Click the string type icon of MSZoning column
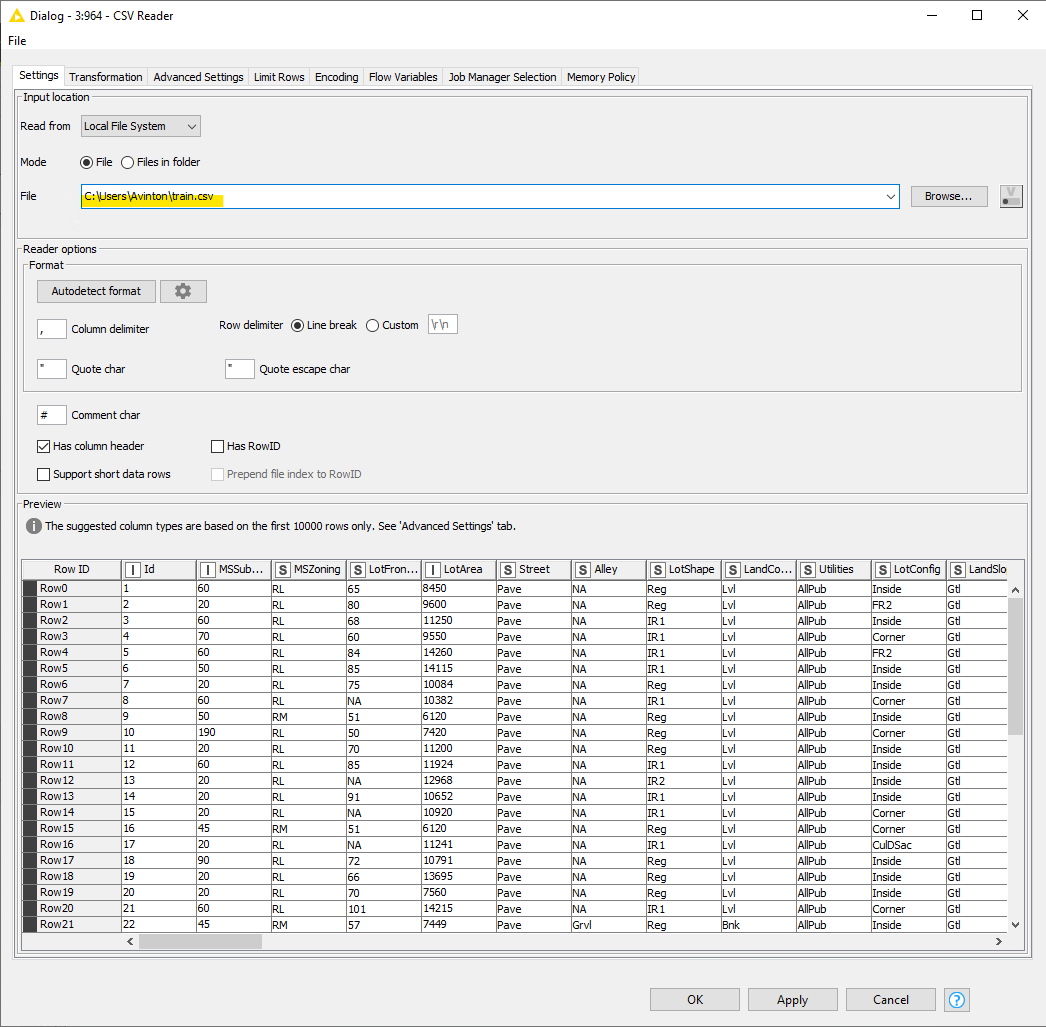 [283, 570]
